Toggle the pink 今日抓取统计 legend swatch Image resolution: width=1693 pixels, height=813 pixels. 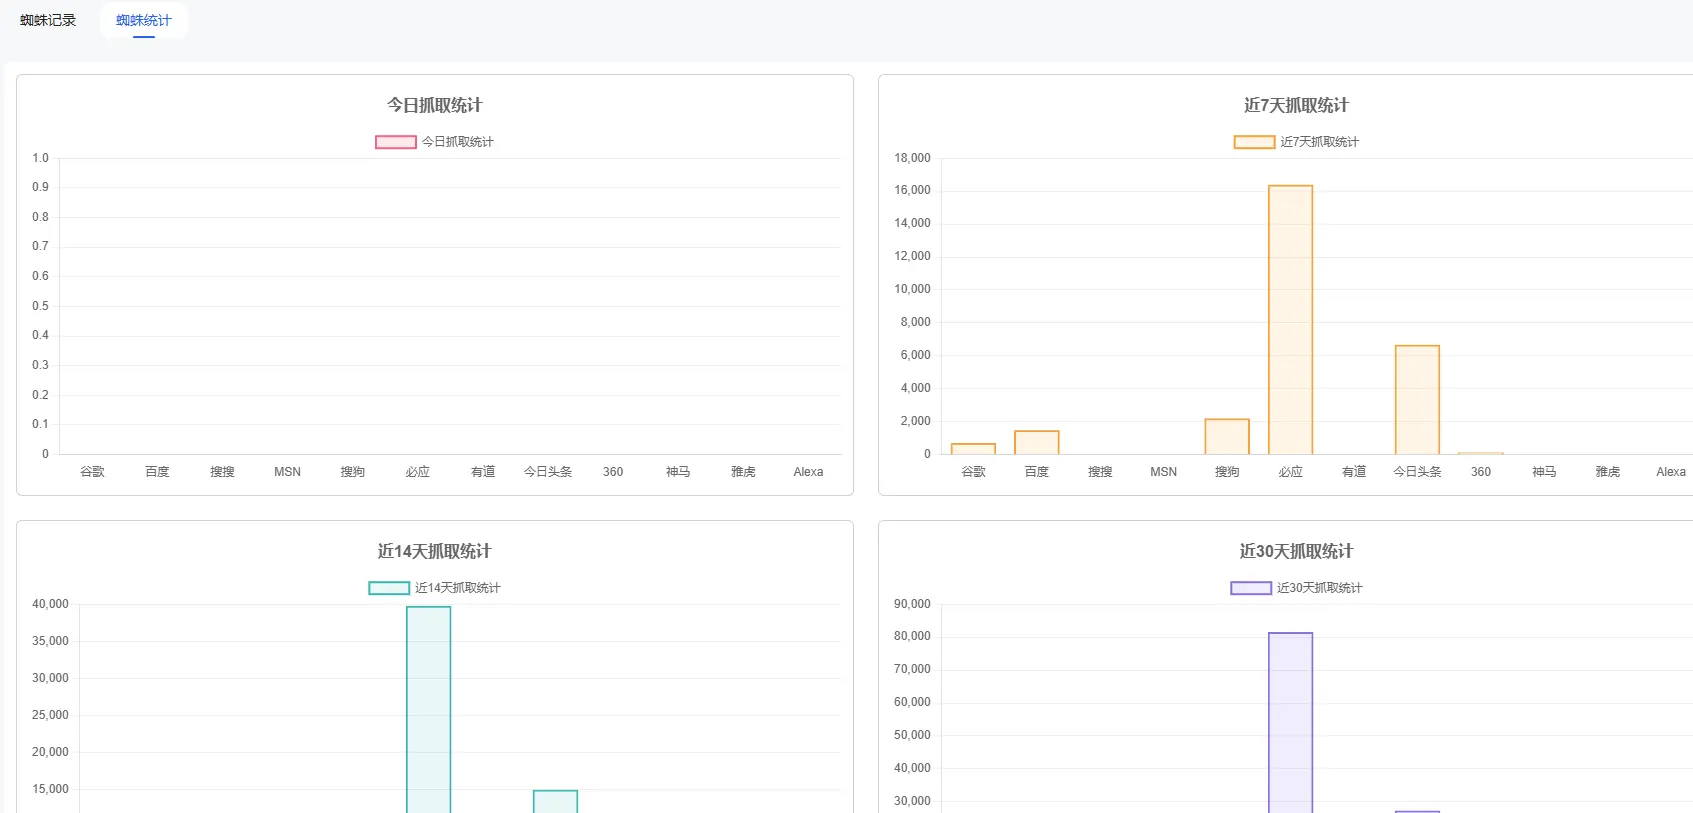point(396,142)
